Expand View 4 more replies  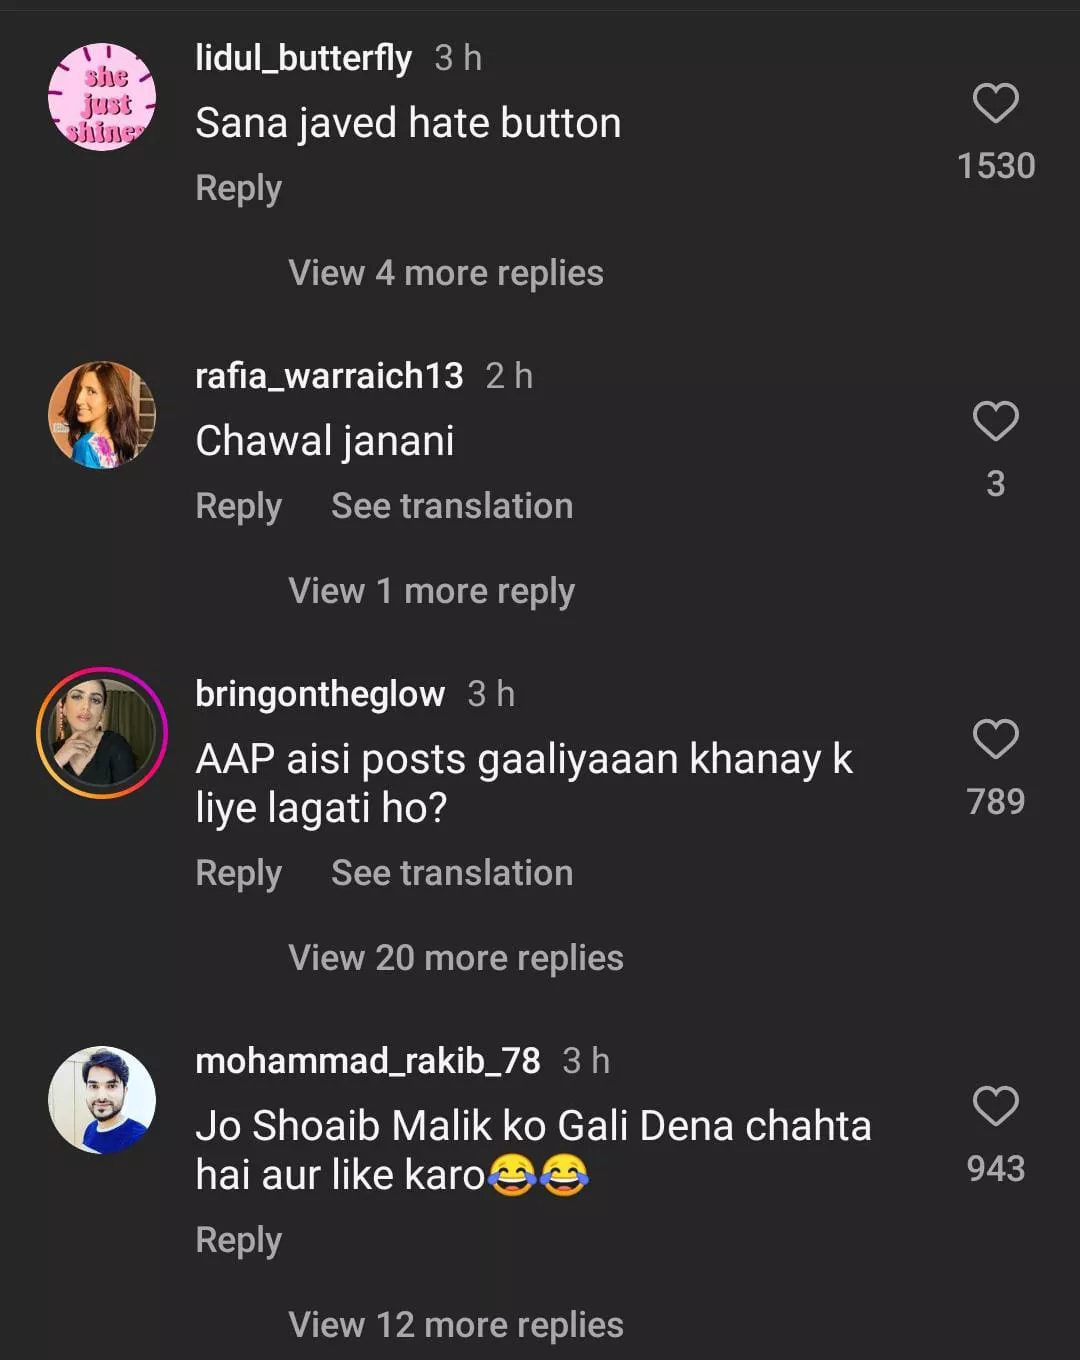point(445,273)
